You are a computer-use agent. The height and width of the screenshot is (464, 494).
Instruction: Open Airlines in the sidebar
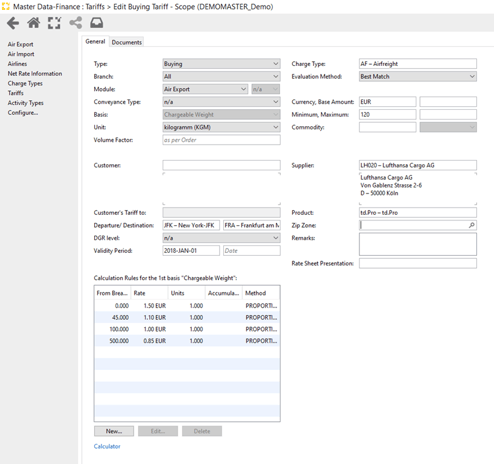[17, 64]
